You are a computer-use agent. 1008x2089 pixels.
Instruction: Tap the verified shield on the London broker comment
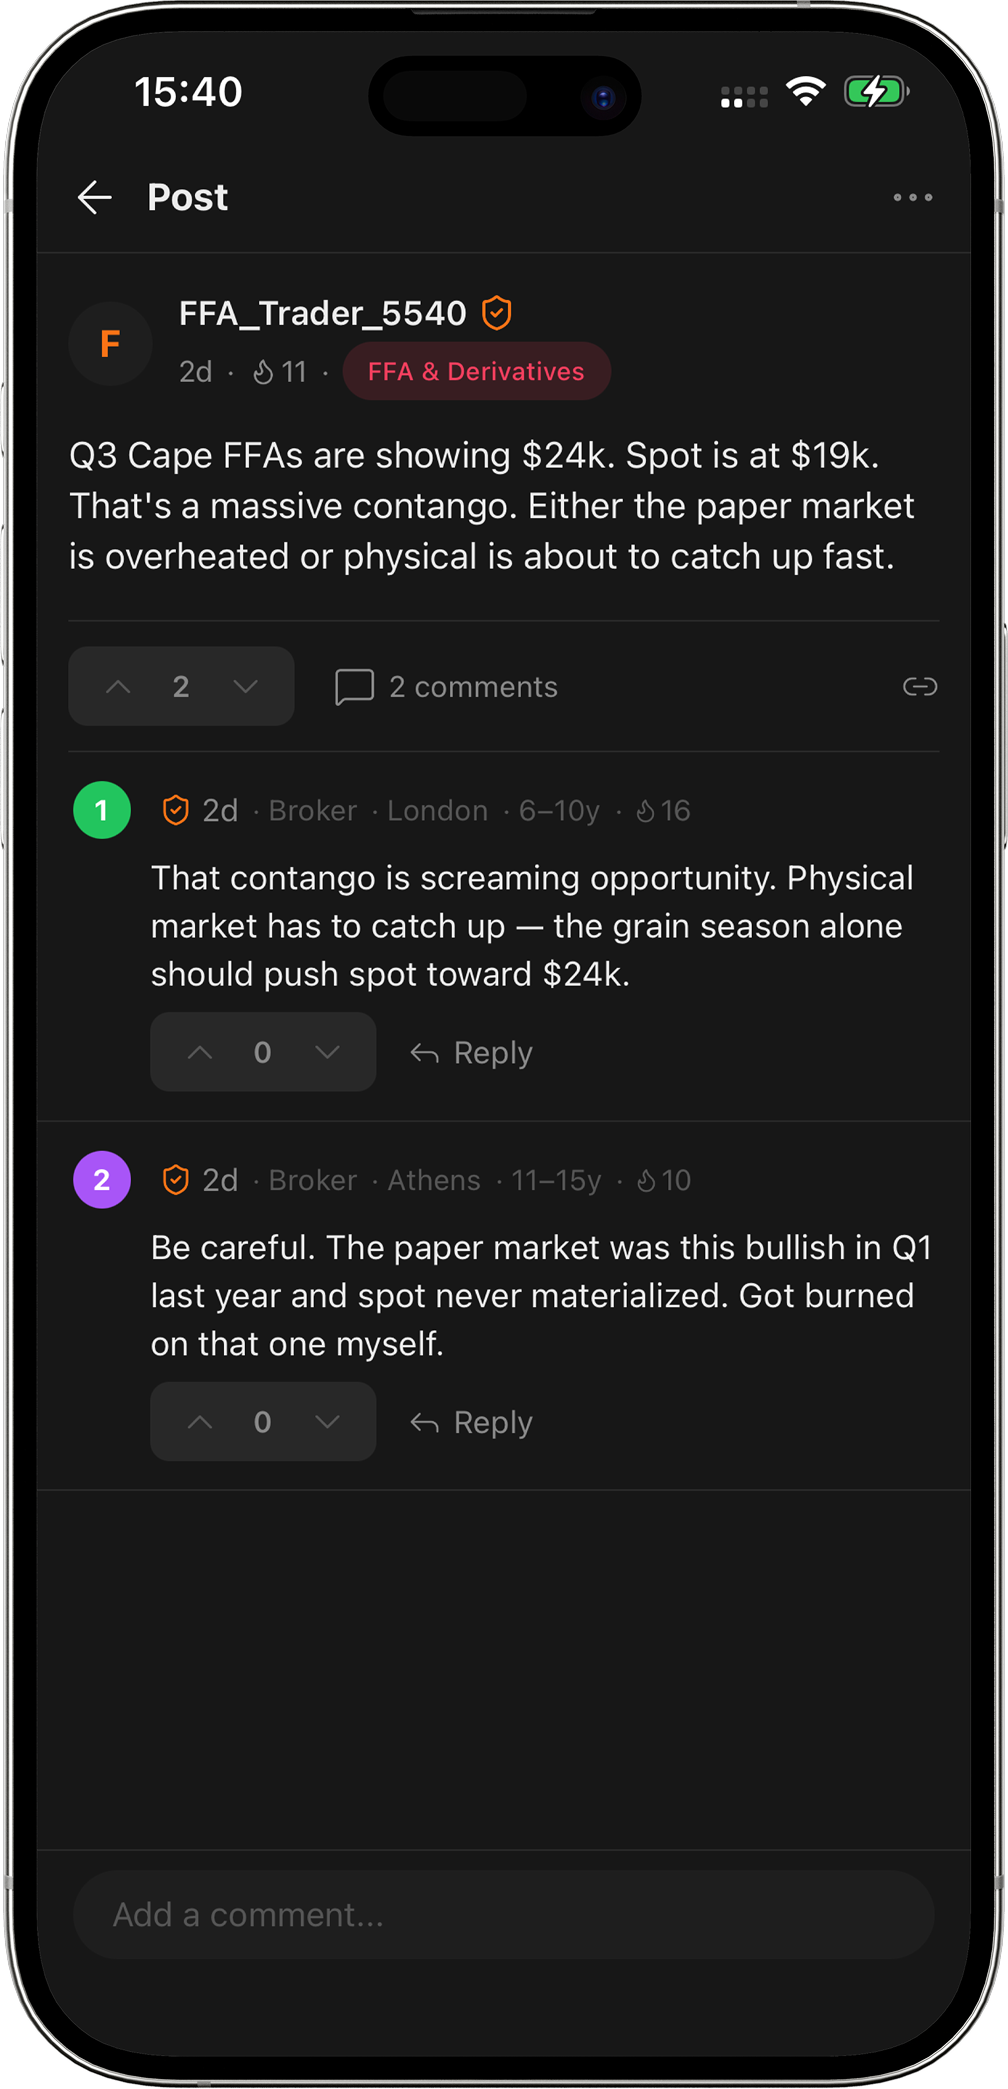click(x=175, y=810)
